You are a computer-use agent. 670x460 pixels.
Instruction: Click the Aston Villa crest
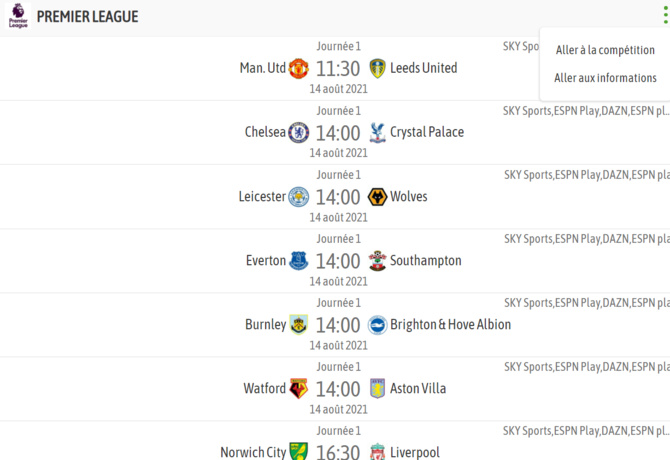[x=377, y=389]
